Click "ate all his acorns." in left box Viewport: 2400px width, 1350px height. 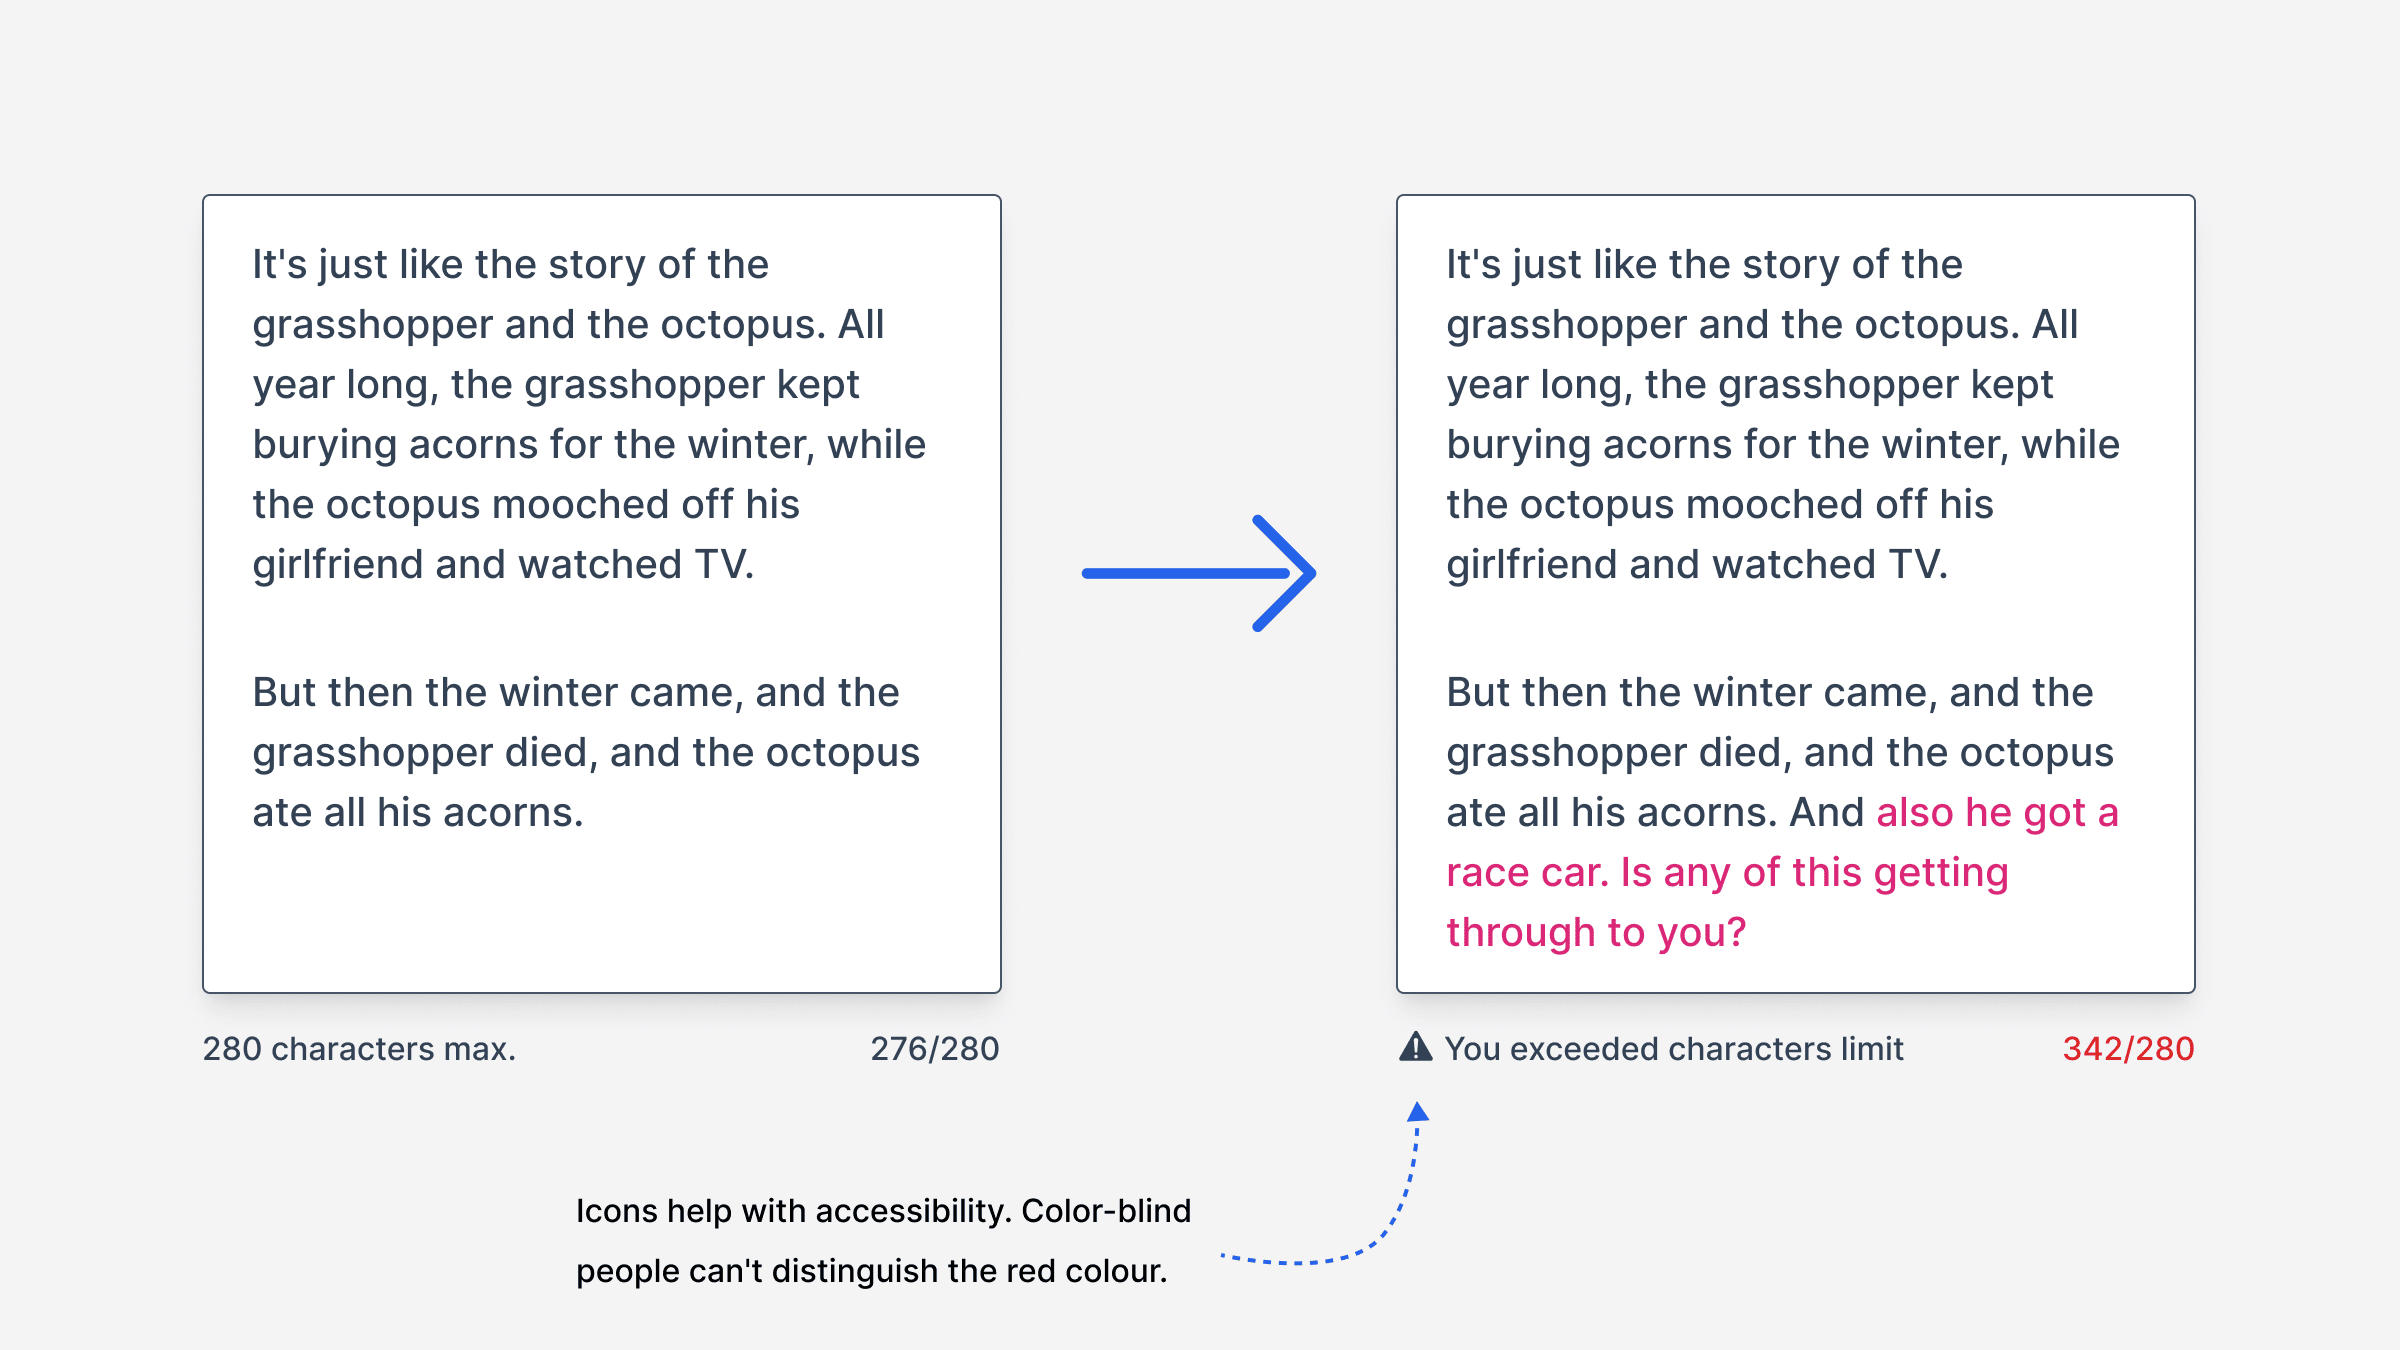tap(417, 813)
